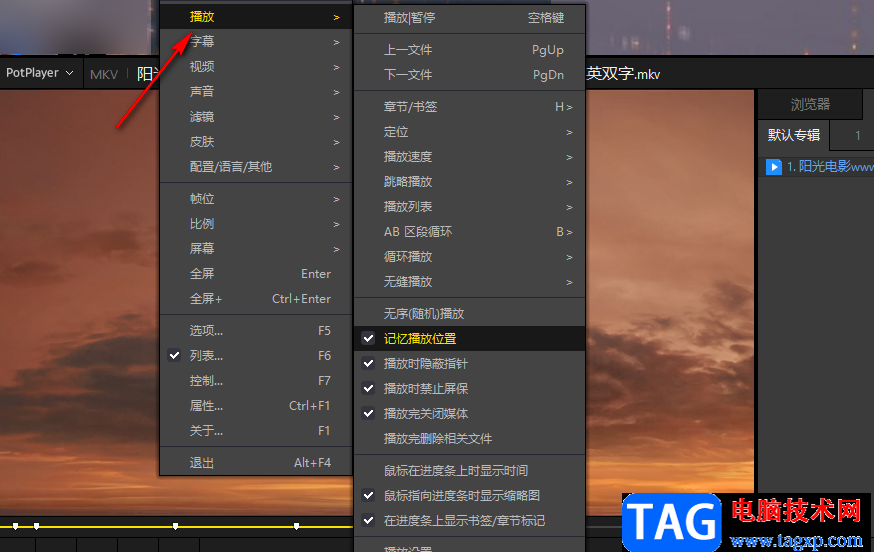Expand the 比例 submenu

click(x=256, y=224)
